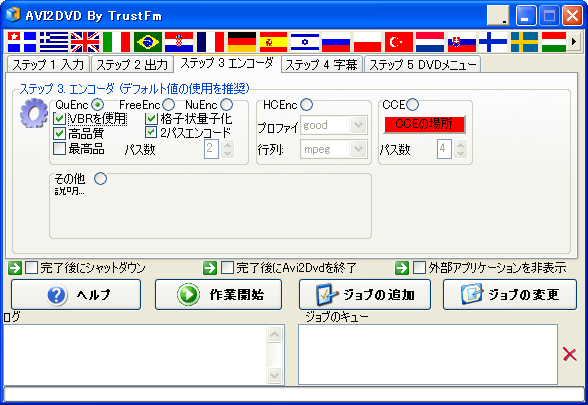This screenshot has width=588, height=405.
Task: Select the その他 radio button
Action: pyautogui.click(x=100, y=178)
